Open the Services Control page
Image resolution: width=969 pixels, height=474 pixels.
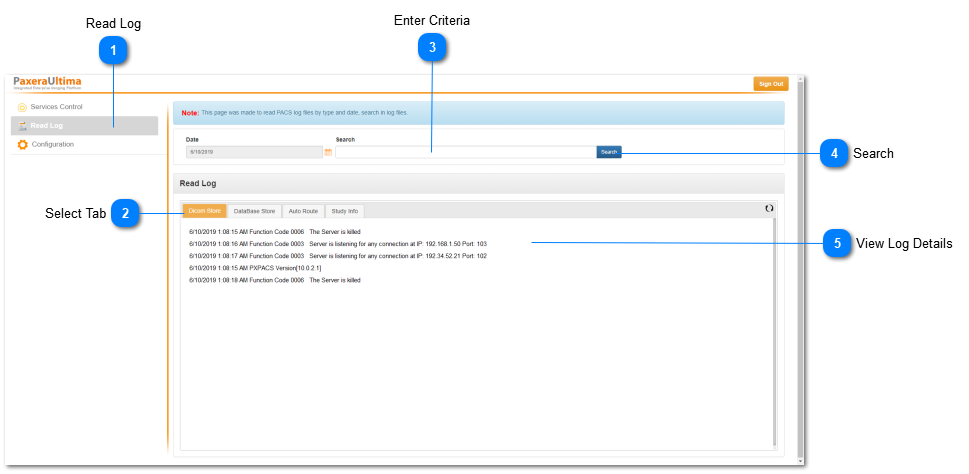tap(56, 106)
